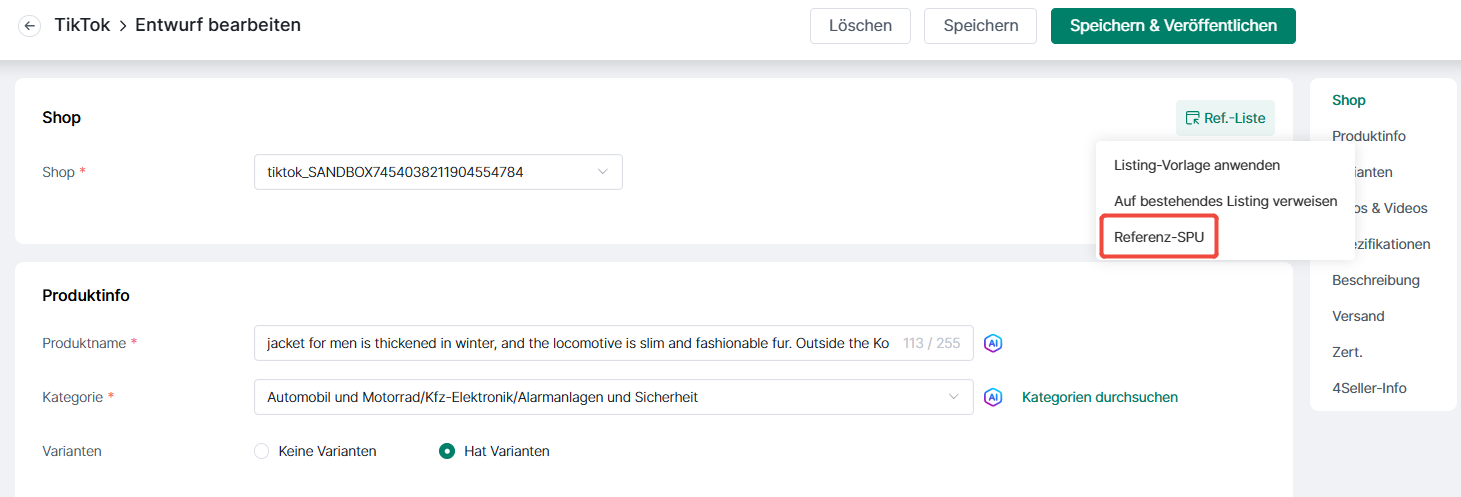
Task: Select the Keine Varianten radio button
Action: 262,451
